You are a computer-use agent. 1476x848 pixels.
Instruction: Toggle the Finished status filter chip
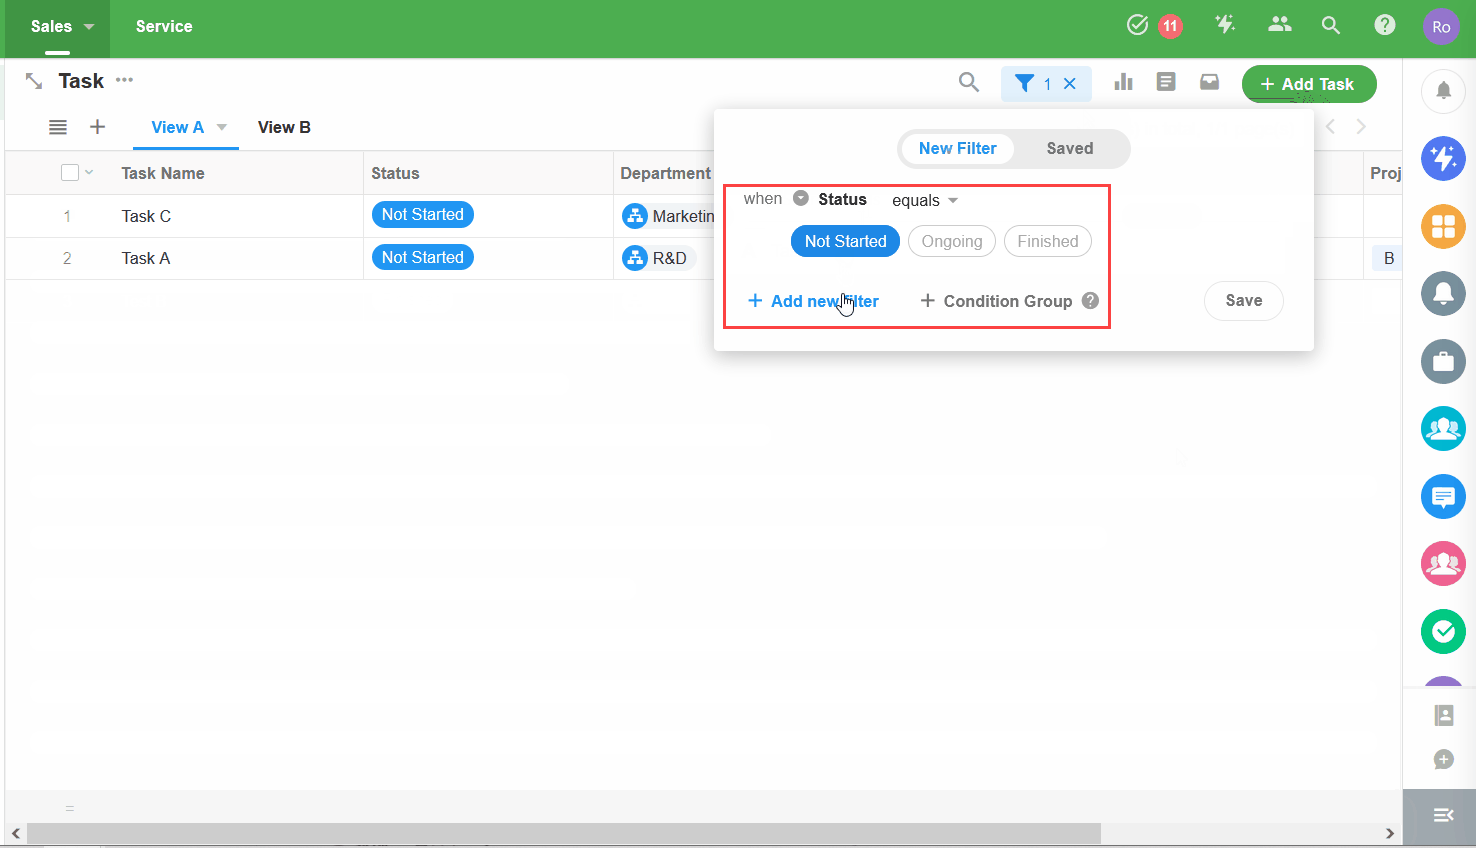(1047, 241)
